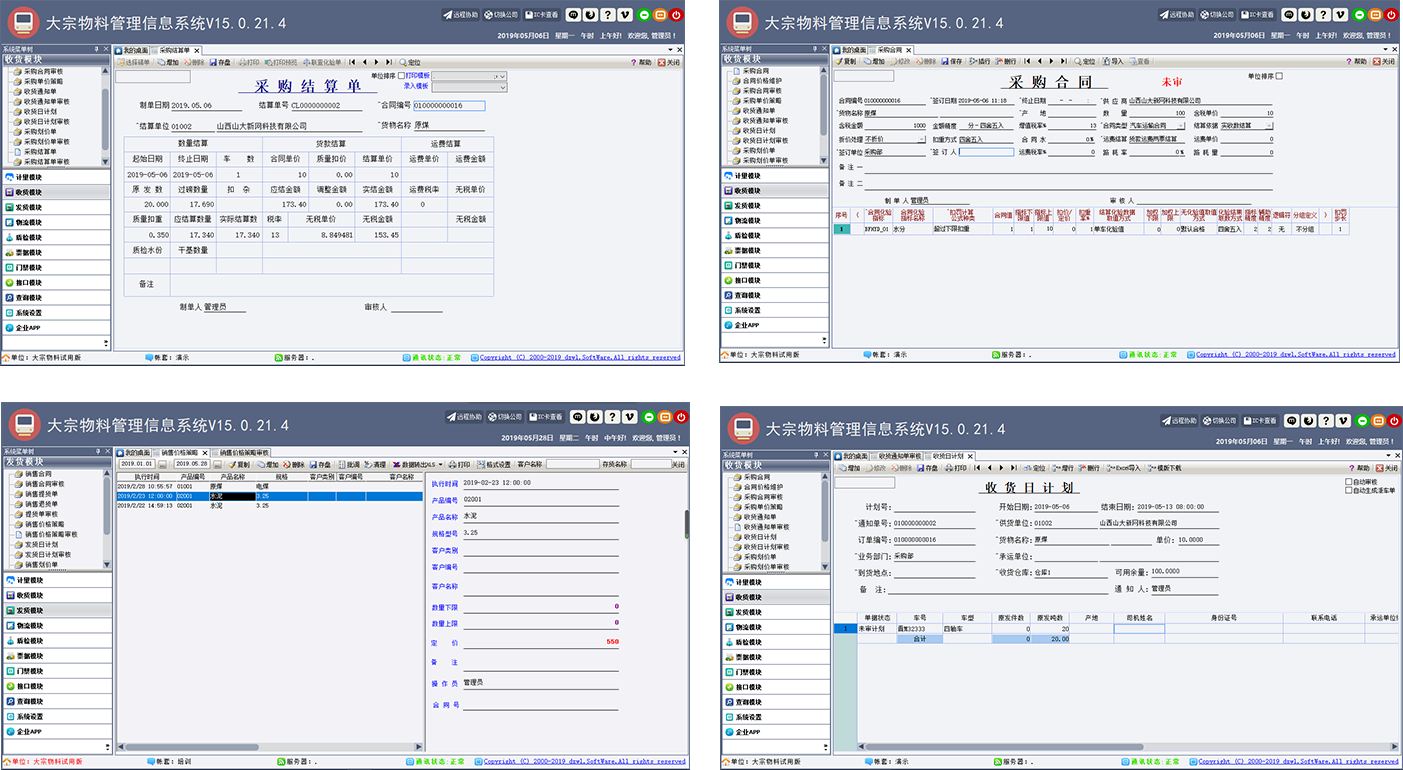
Task: Open 录入模板 dropdown in 采购结算单 window
Action: click(503, 87)
